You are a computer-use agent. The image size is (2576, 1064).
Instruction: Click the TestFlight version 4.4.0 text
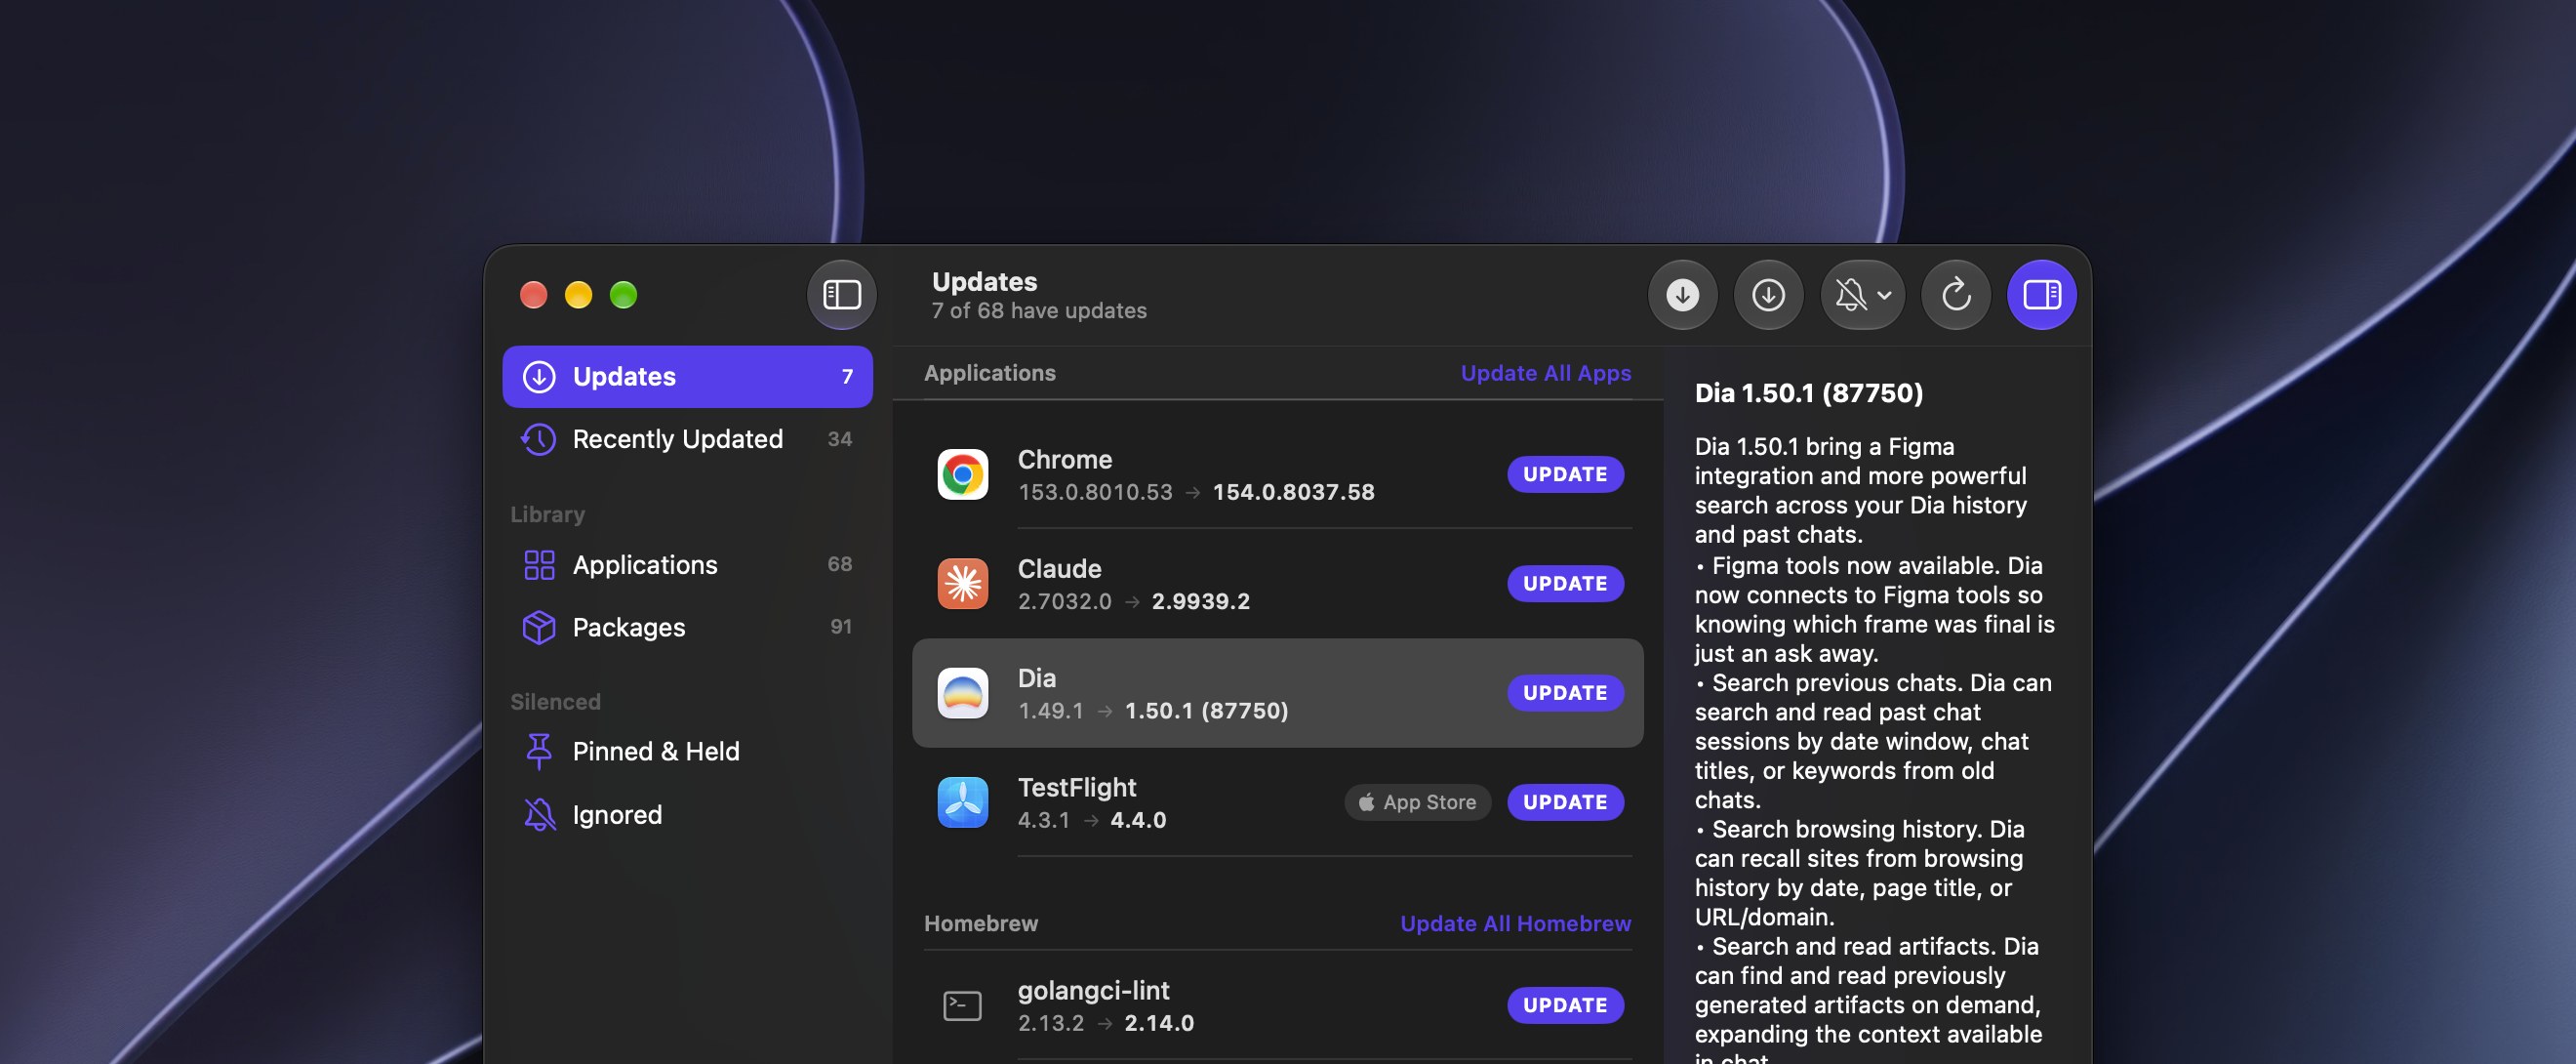1138,820
